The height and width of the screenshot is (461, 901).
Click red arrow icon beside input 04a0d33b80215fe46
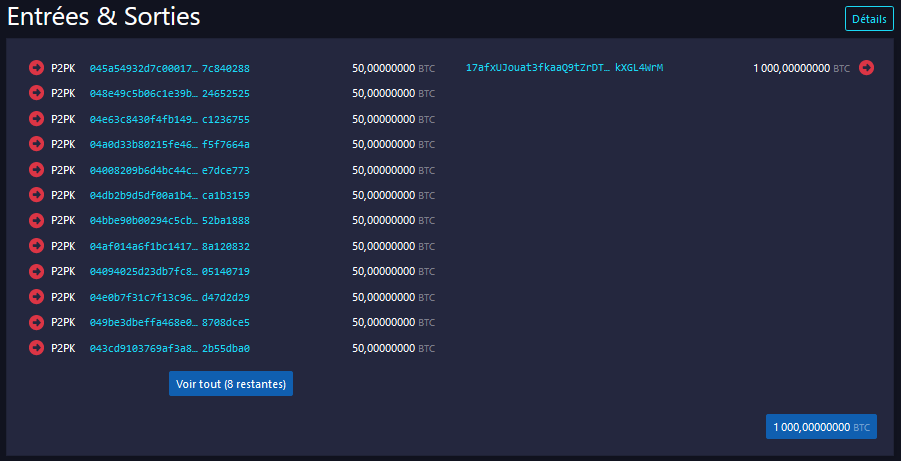tap(36, 144)
